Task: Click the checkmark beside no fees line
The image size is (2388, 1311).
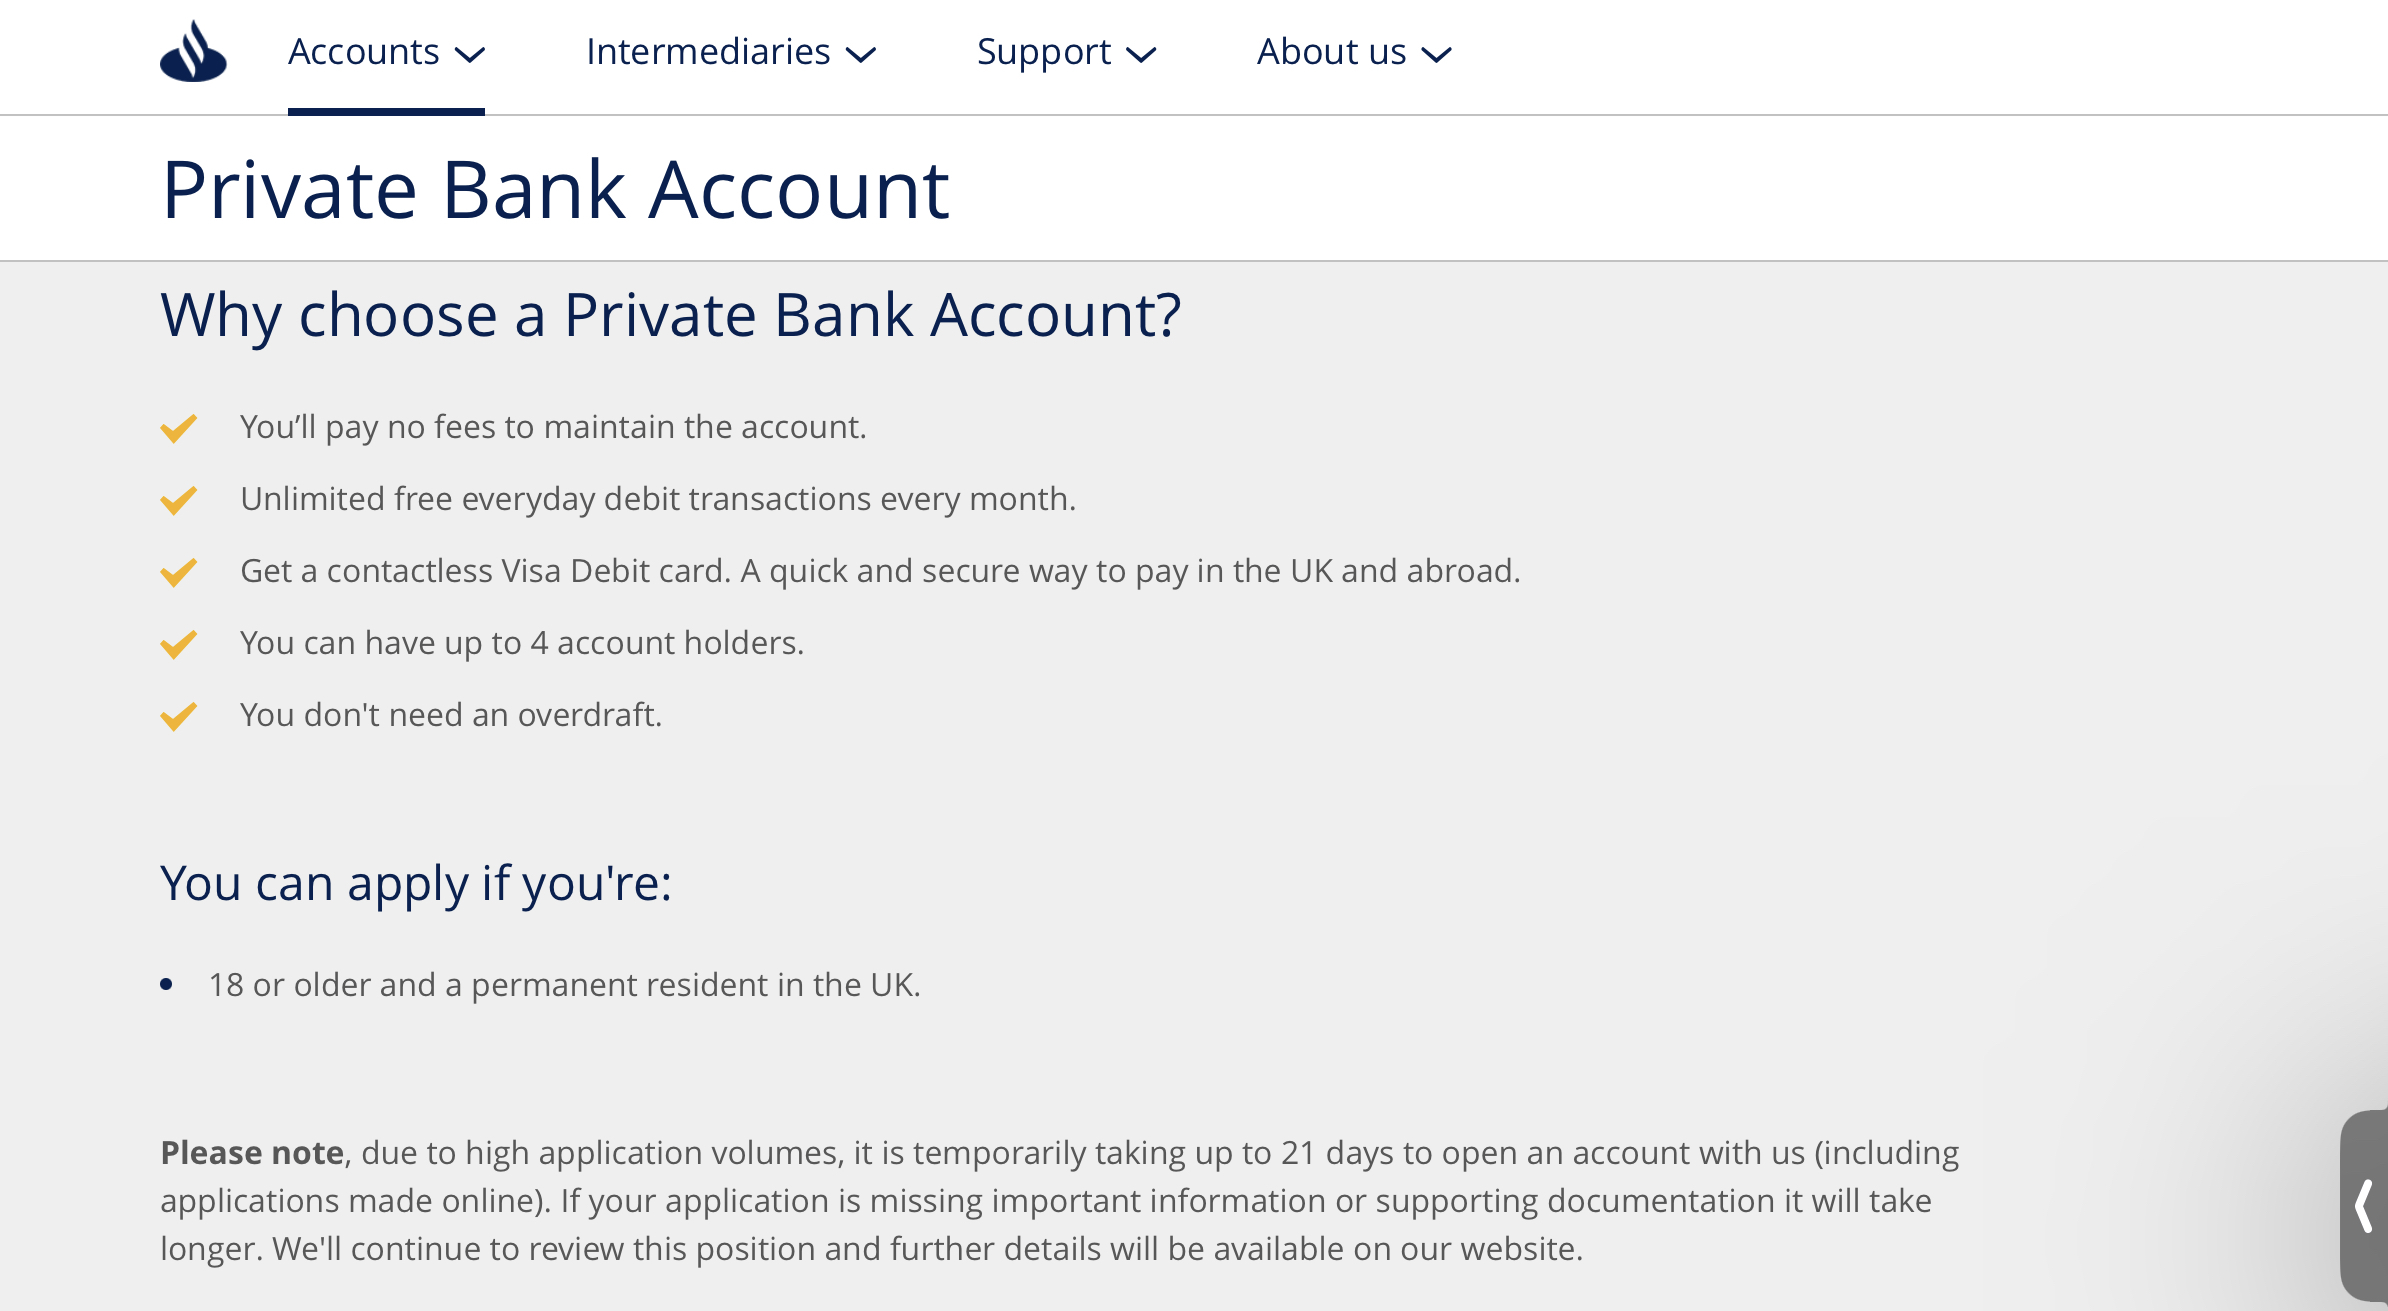Action: 179,428
